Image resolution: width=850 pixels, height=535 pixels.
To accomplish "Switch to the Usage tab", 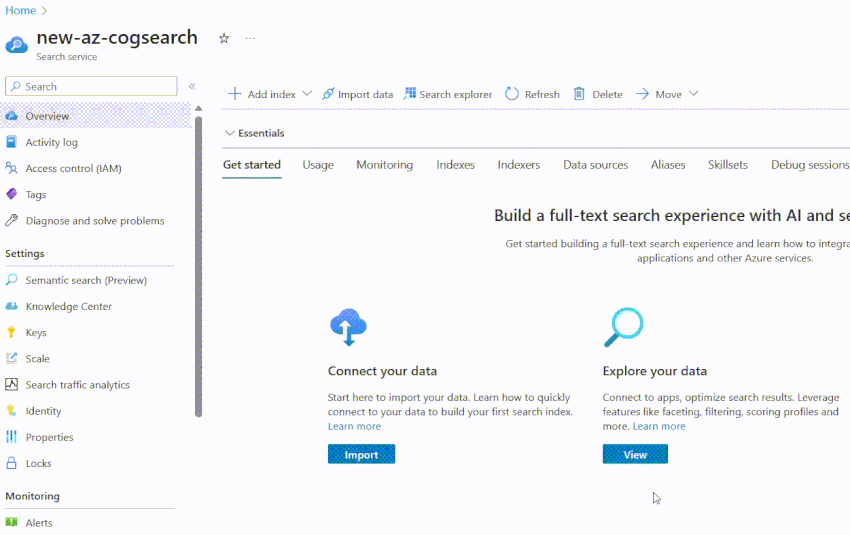I will tap(318, 165).
